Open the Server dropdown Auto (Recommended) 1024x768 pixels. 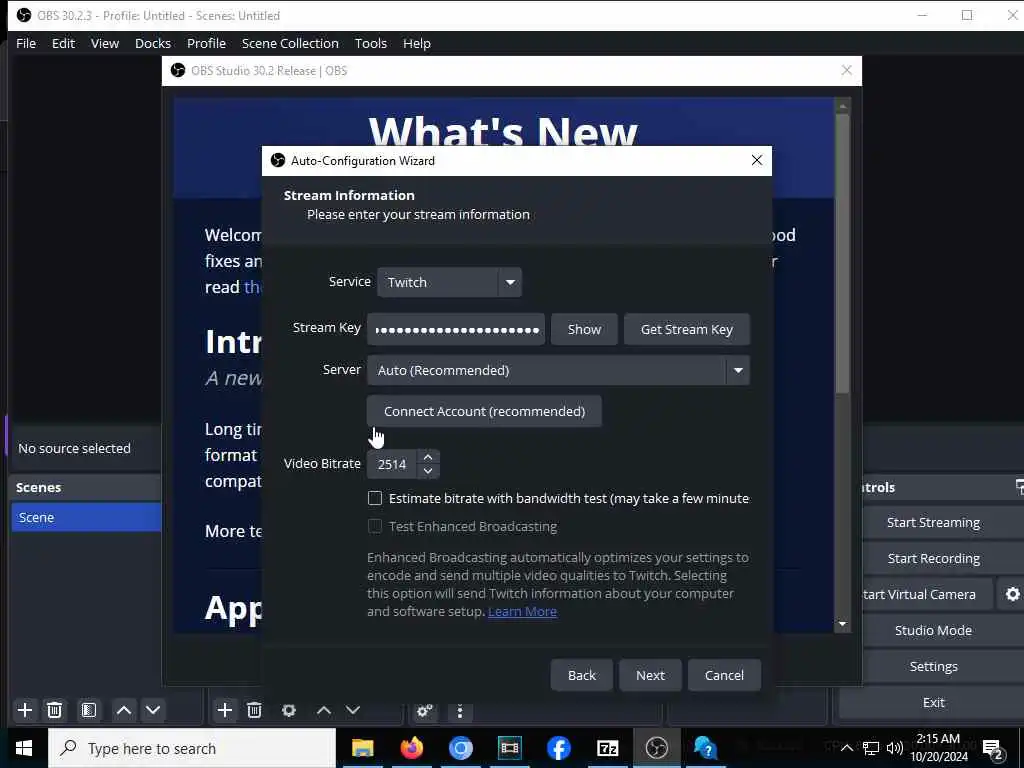pos(558,370)
